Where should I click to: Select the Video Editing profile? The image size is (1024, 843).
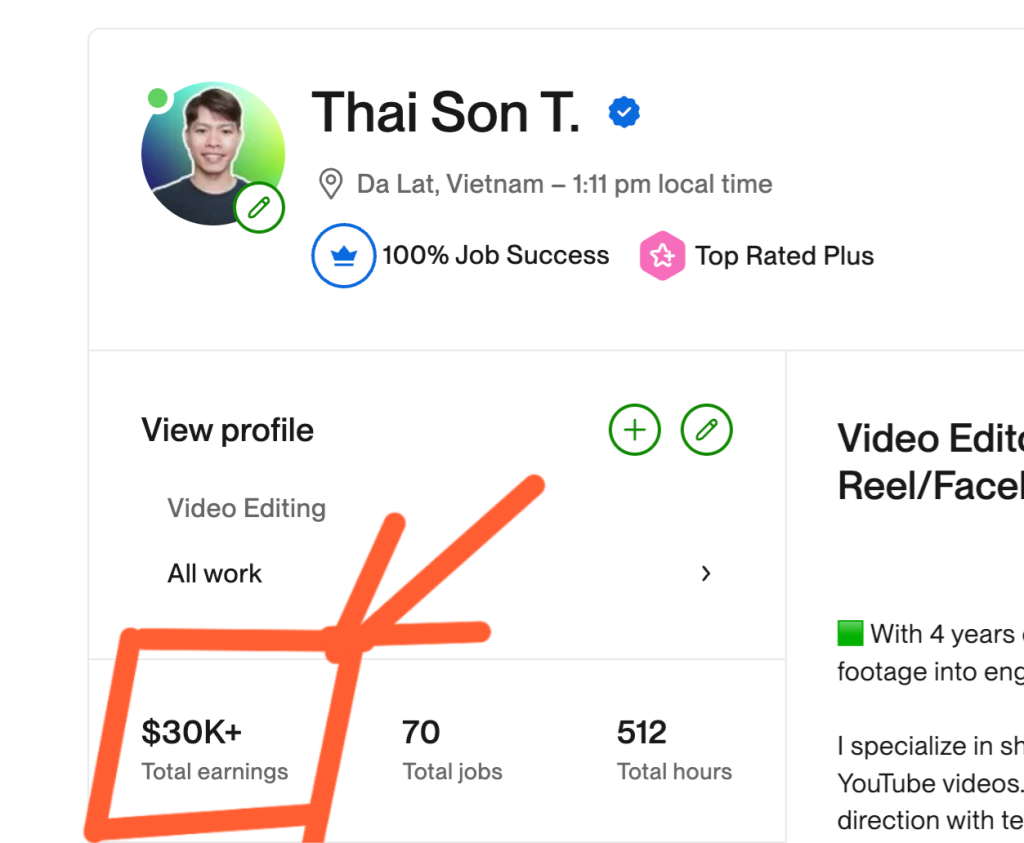[247, 508]
